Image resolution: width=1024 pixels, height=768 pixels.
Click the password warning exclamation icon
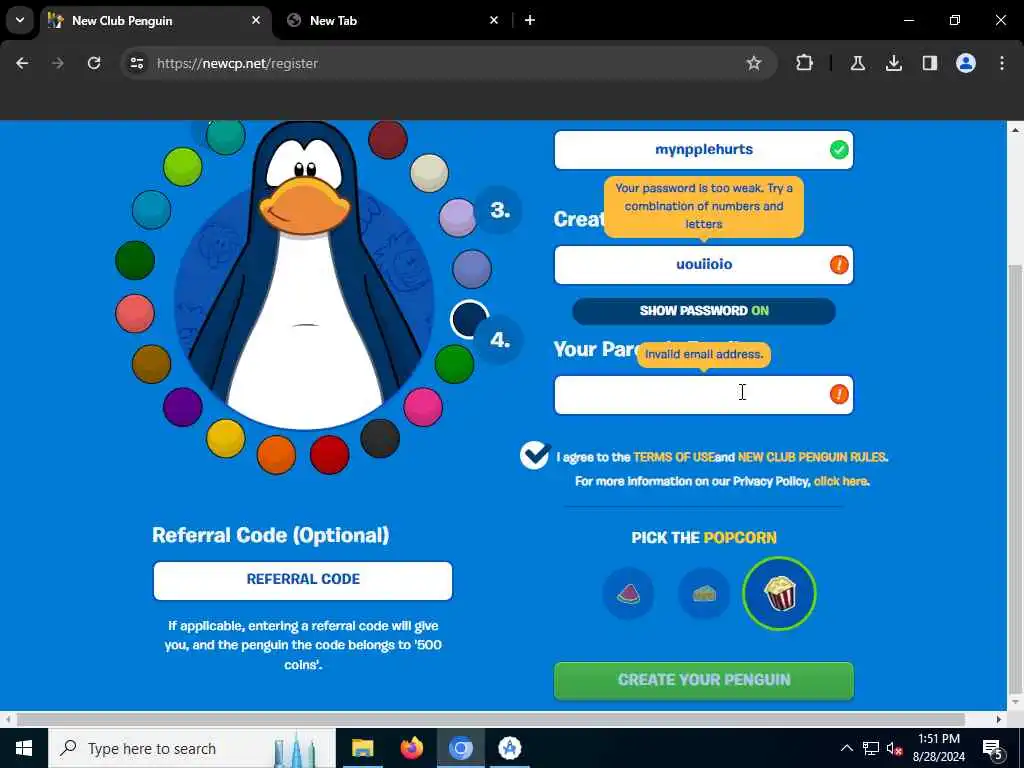(839, 264)
